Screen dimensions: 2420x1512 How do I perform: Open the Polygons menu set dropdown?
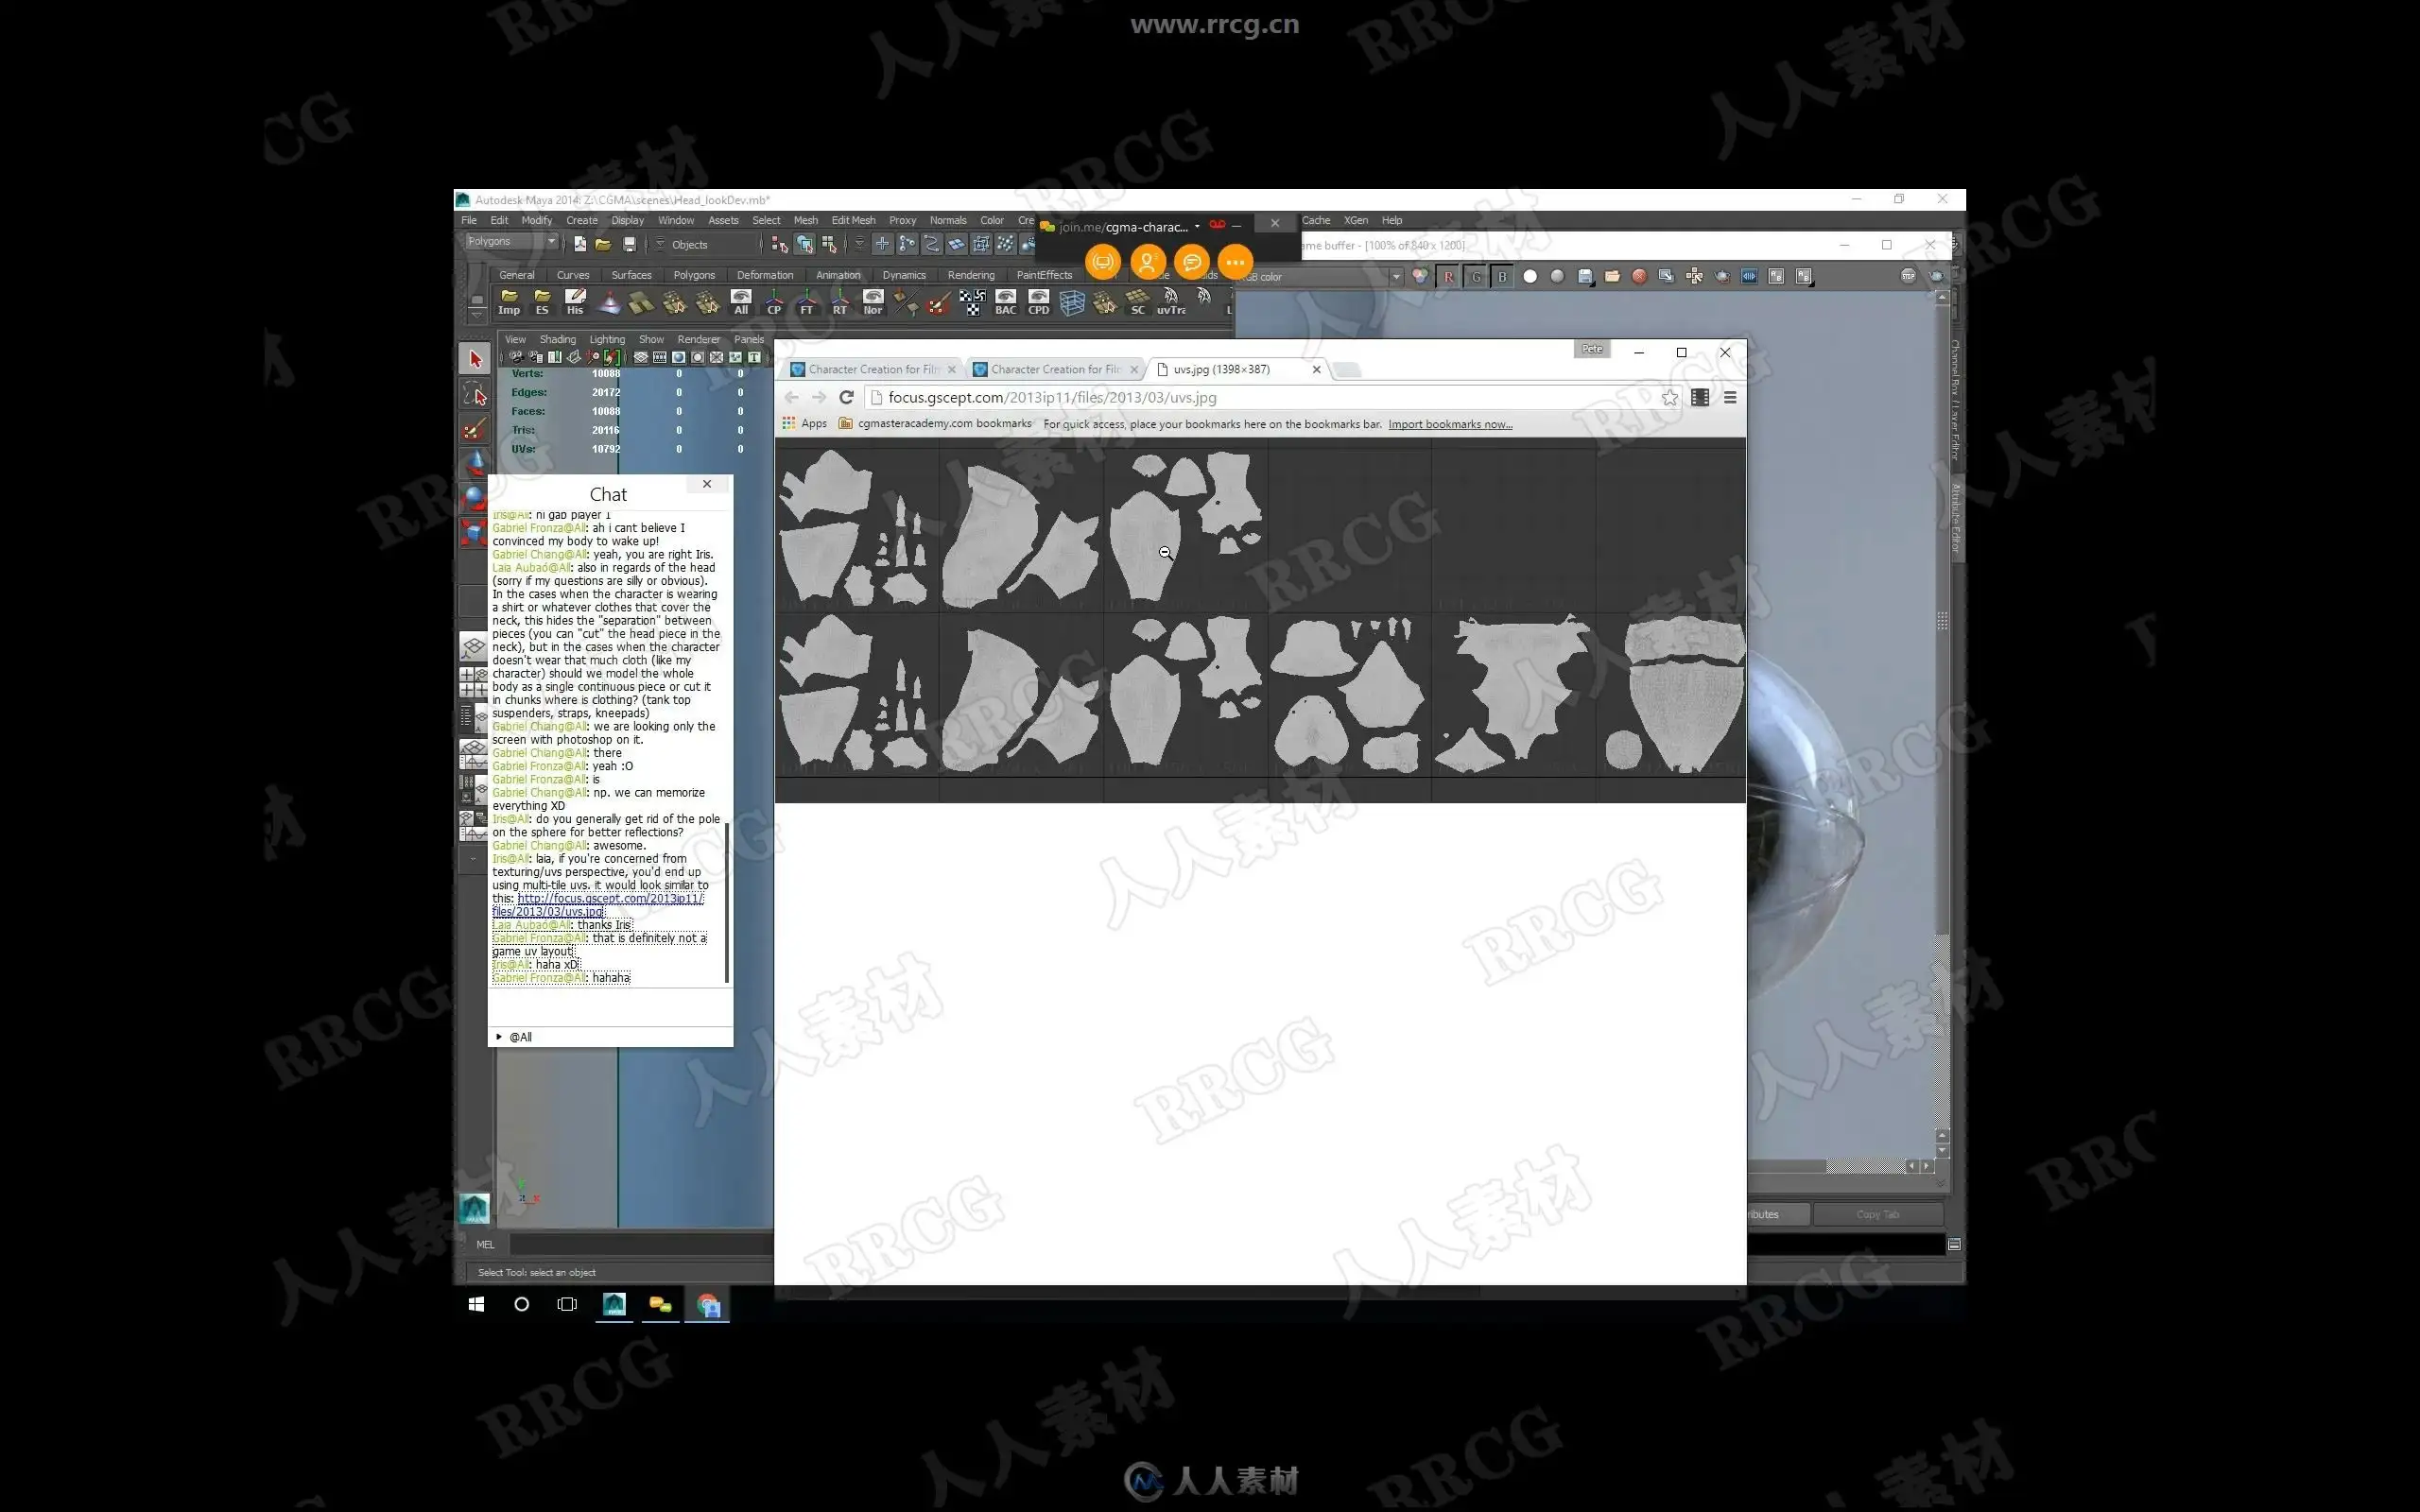point(511,241)
